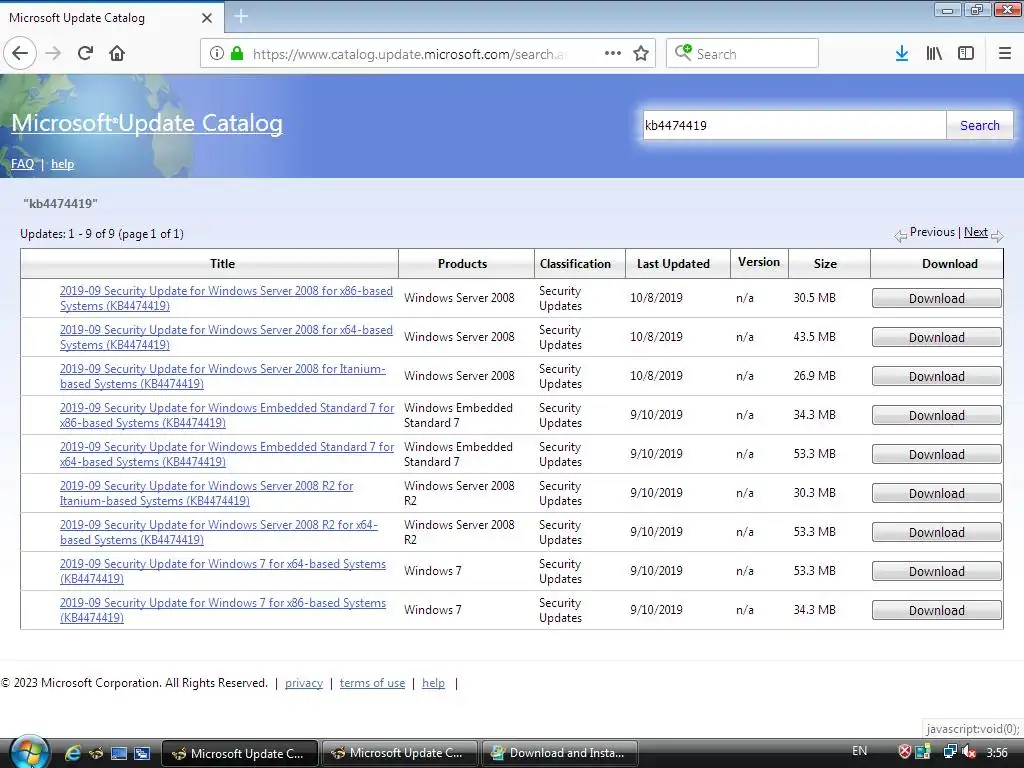Open the privacy footer link
1024x768 pixels.
[304, 683]
